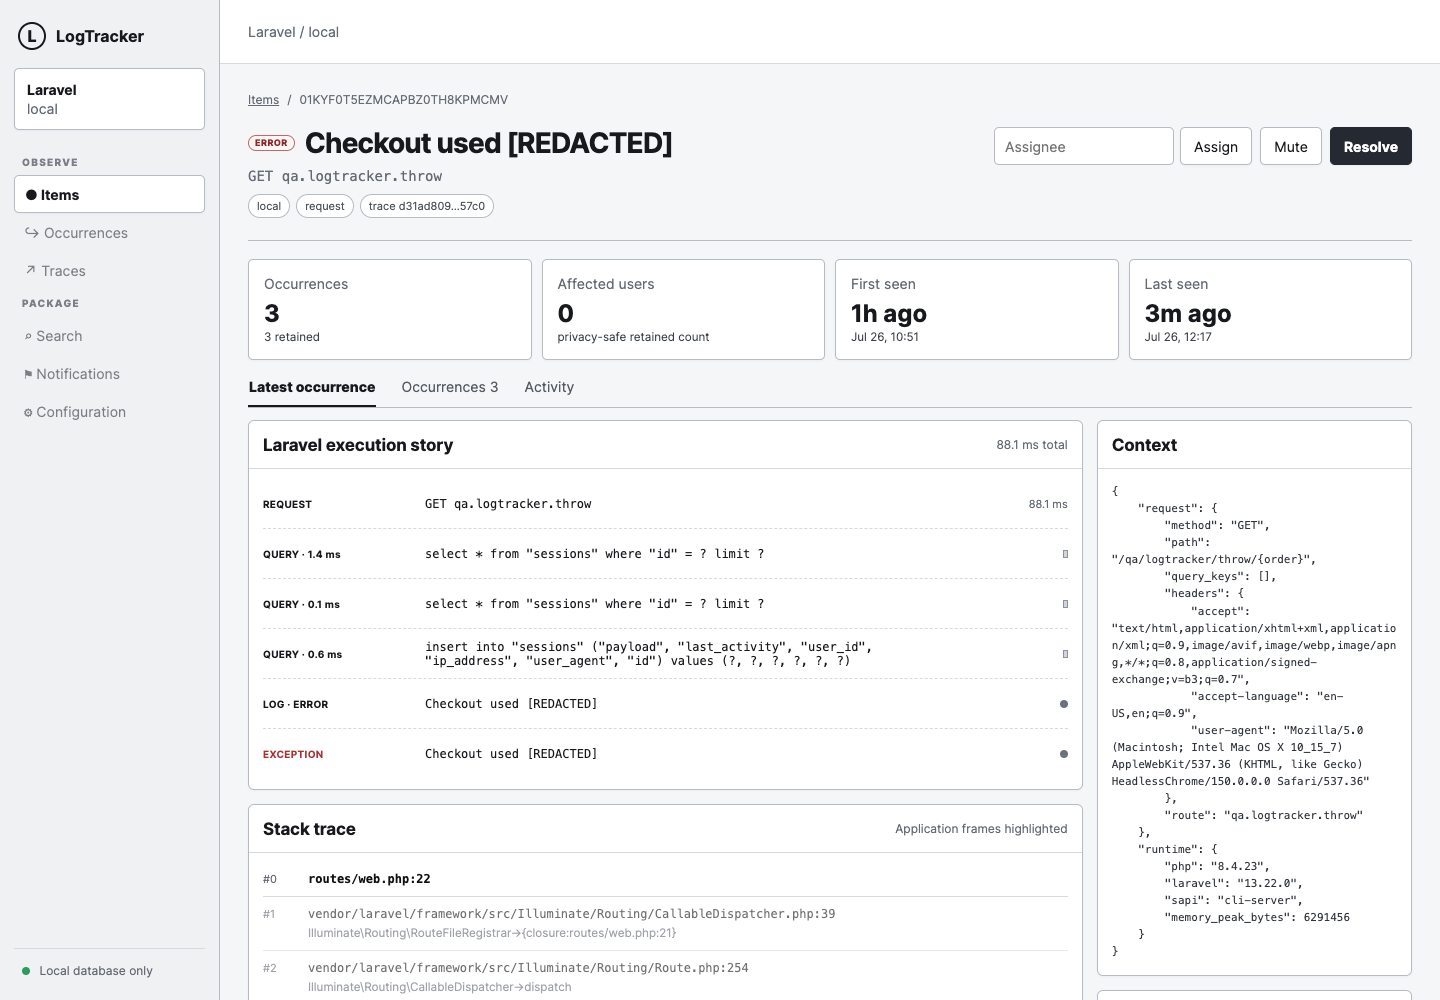
Task: Open the Laravel local project selector
Action: click(109, 99)
